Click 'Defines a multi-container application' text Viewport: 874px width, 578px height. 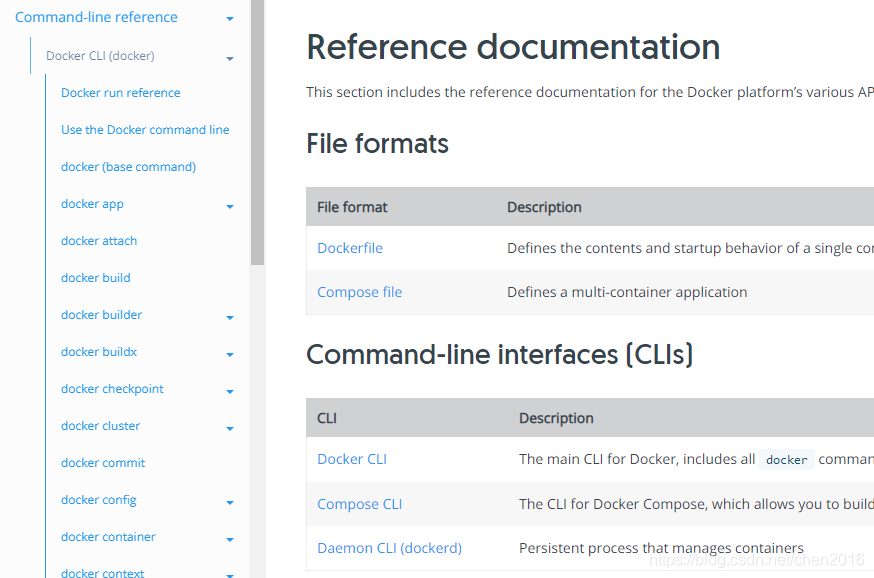[x=627, y=292]
